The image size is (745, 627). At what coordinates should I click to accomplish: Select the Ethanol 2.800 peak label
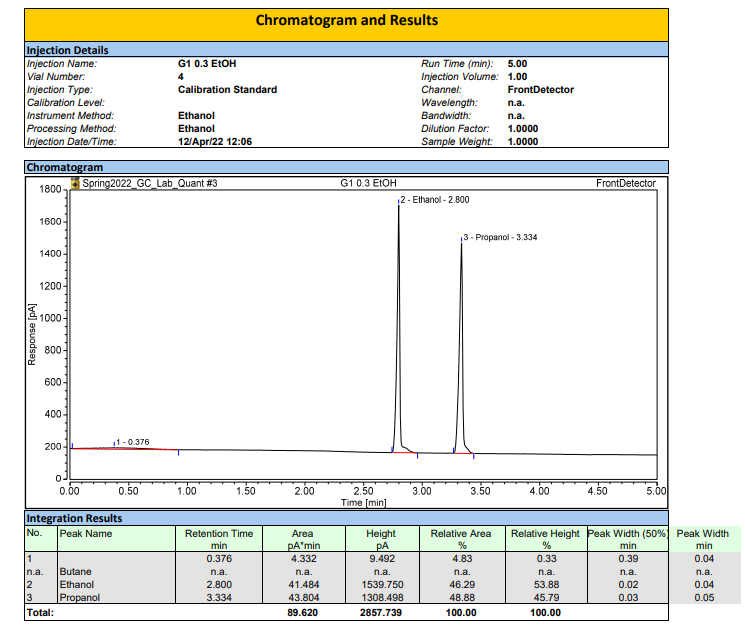(x=432, y=201)
